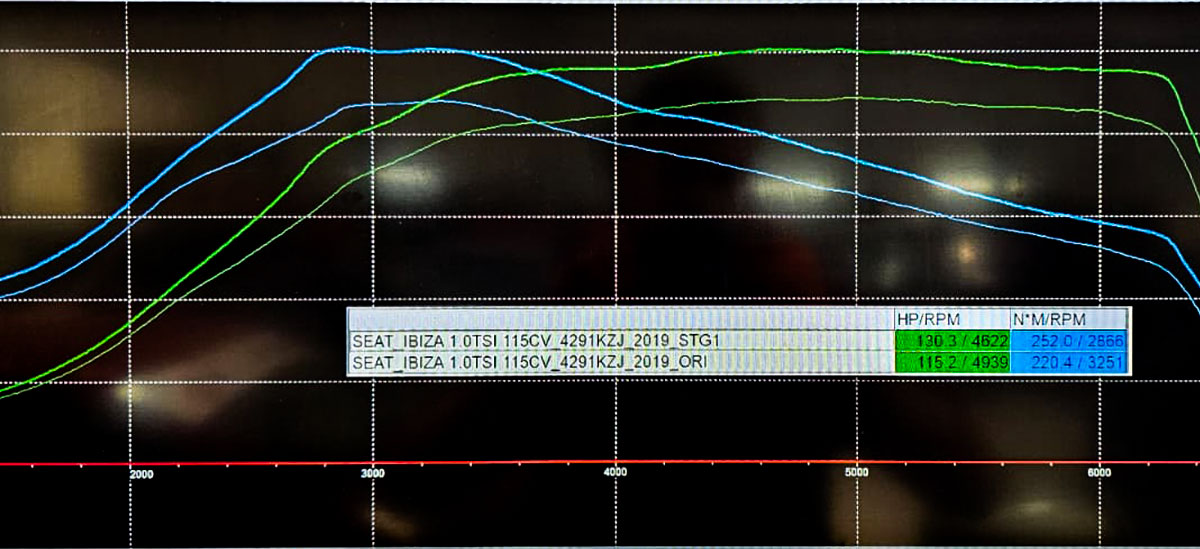Click the 6000 RPM axis label
Screen dimensions: 1200x549
click(1098, 471)
